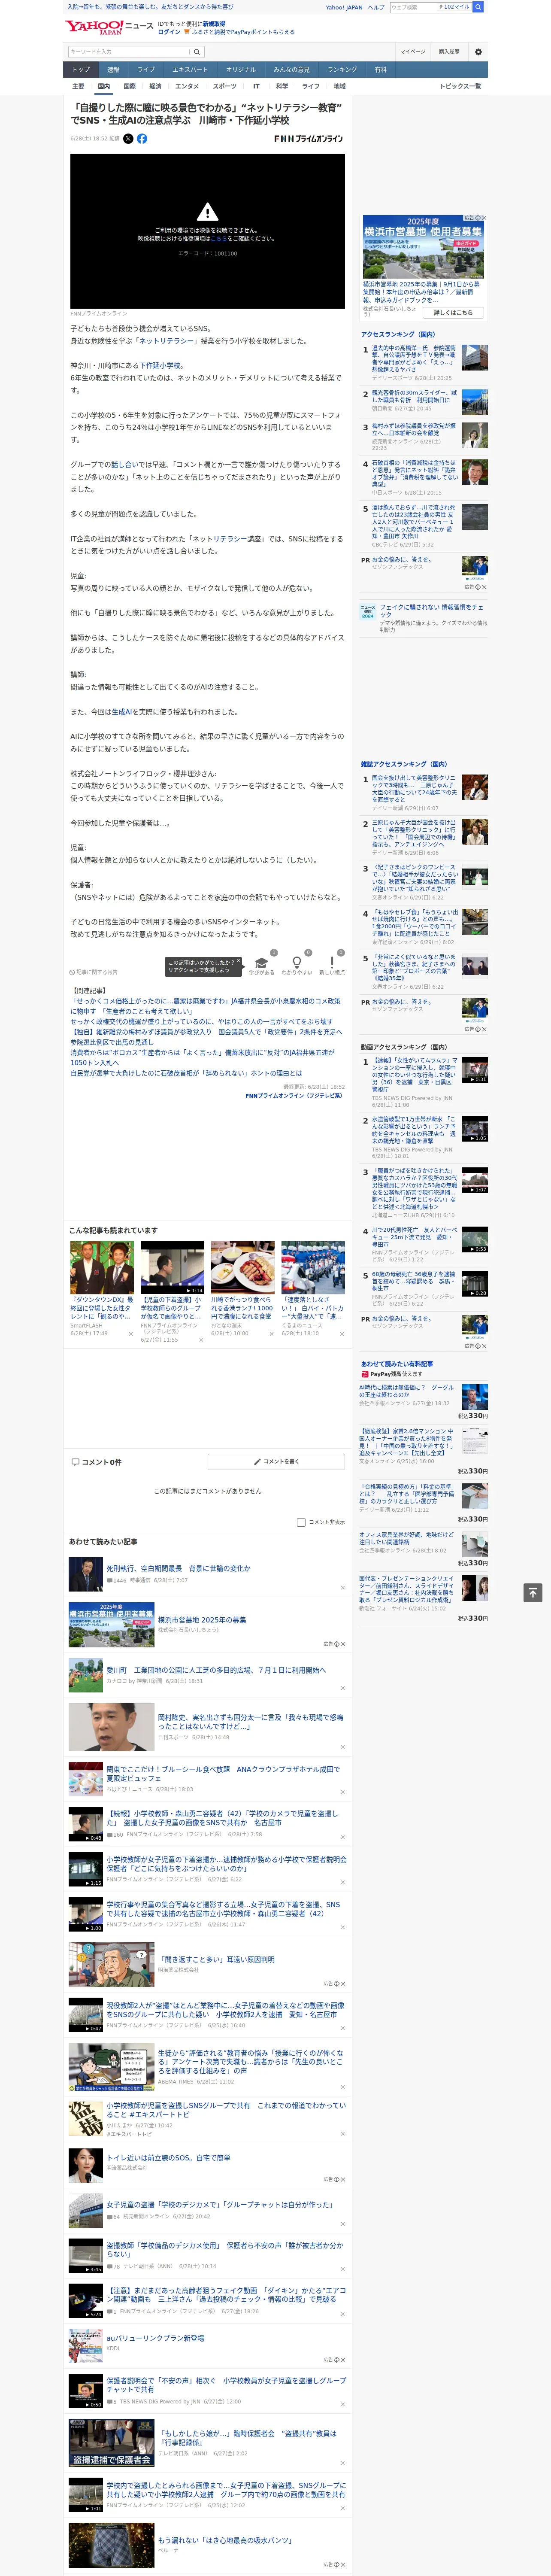Open related article 自民党が選挙で大負け

[186, 1073]
